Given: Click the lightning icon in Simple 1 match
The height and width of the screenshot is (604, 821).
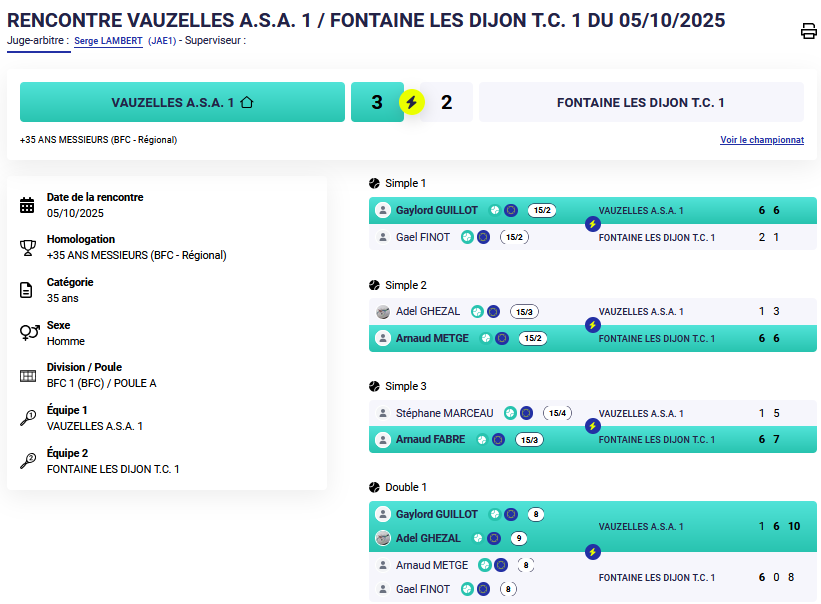Looking at the screenshot, I should 592,224.
